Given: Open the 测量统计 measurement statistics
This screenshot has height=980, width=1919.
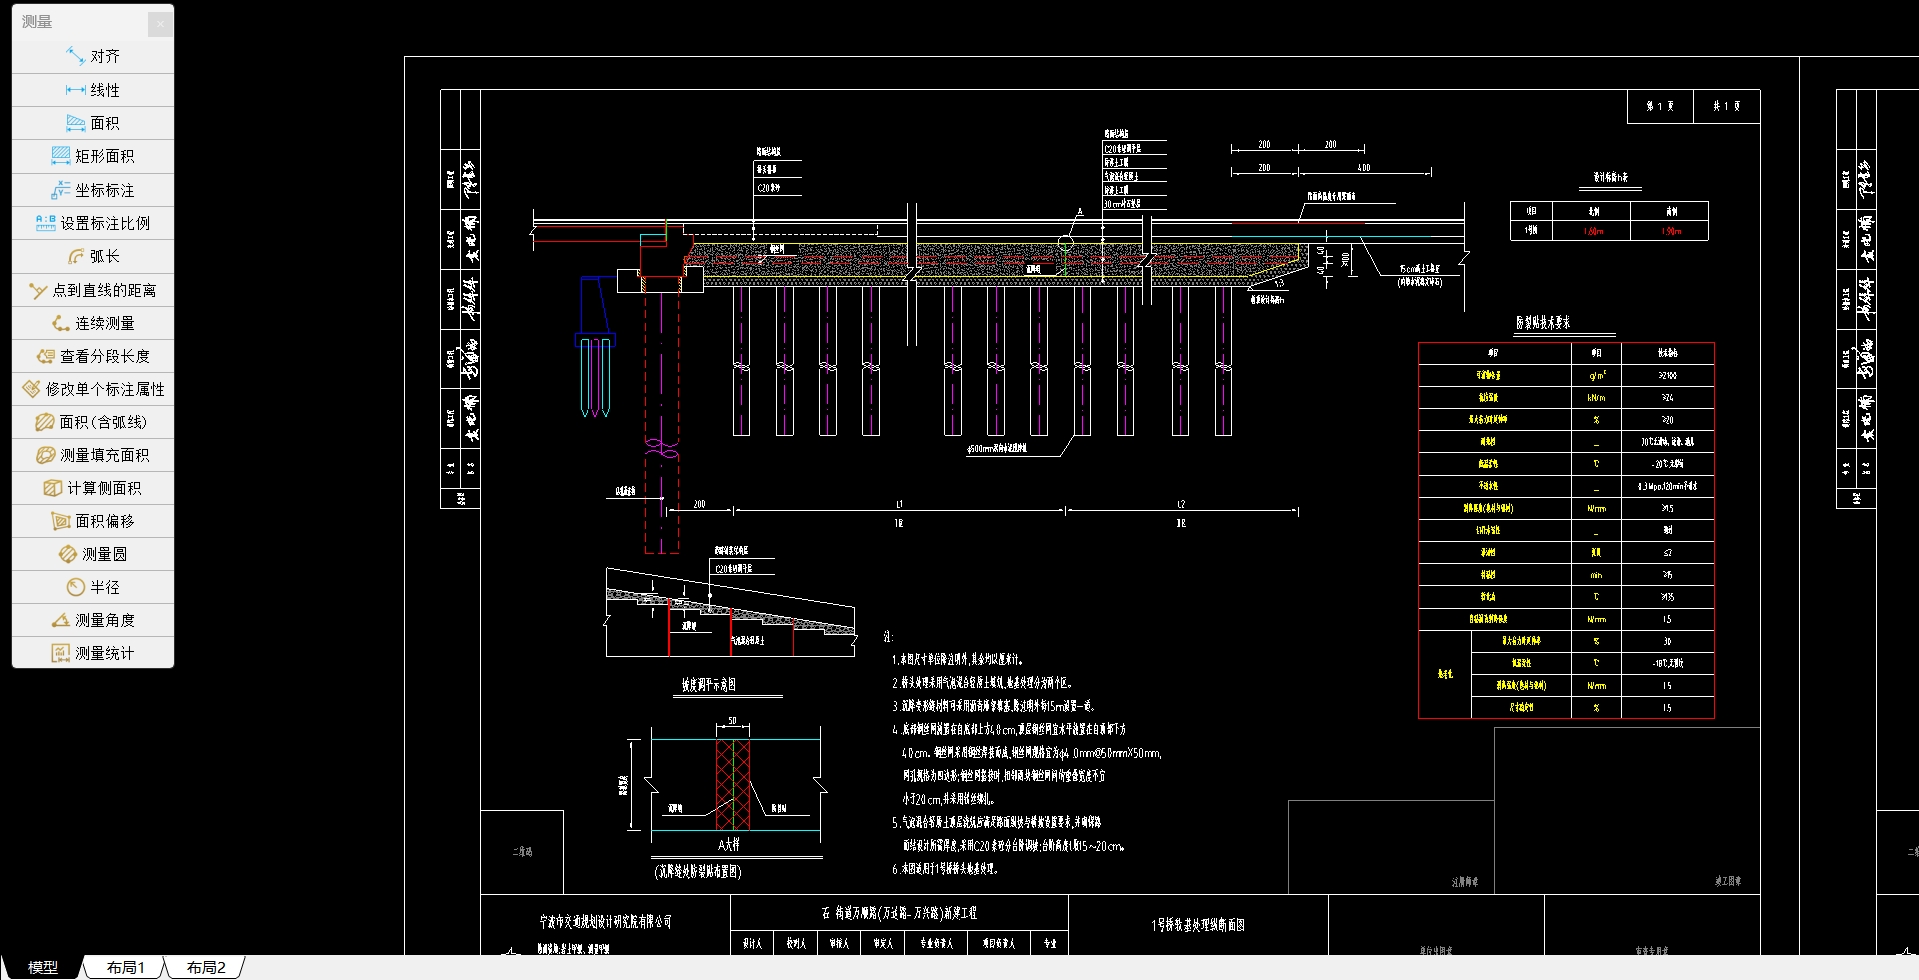Looking at the screenshot, I should click(93, 653).
